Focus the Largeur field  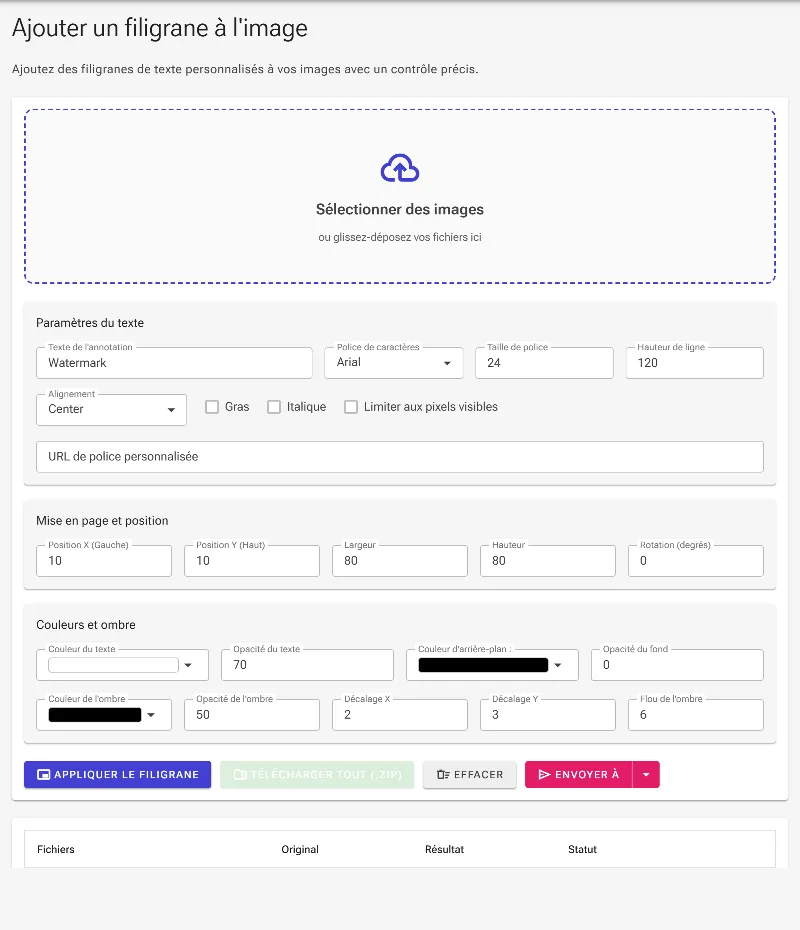point(400,561)
